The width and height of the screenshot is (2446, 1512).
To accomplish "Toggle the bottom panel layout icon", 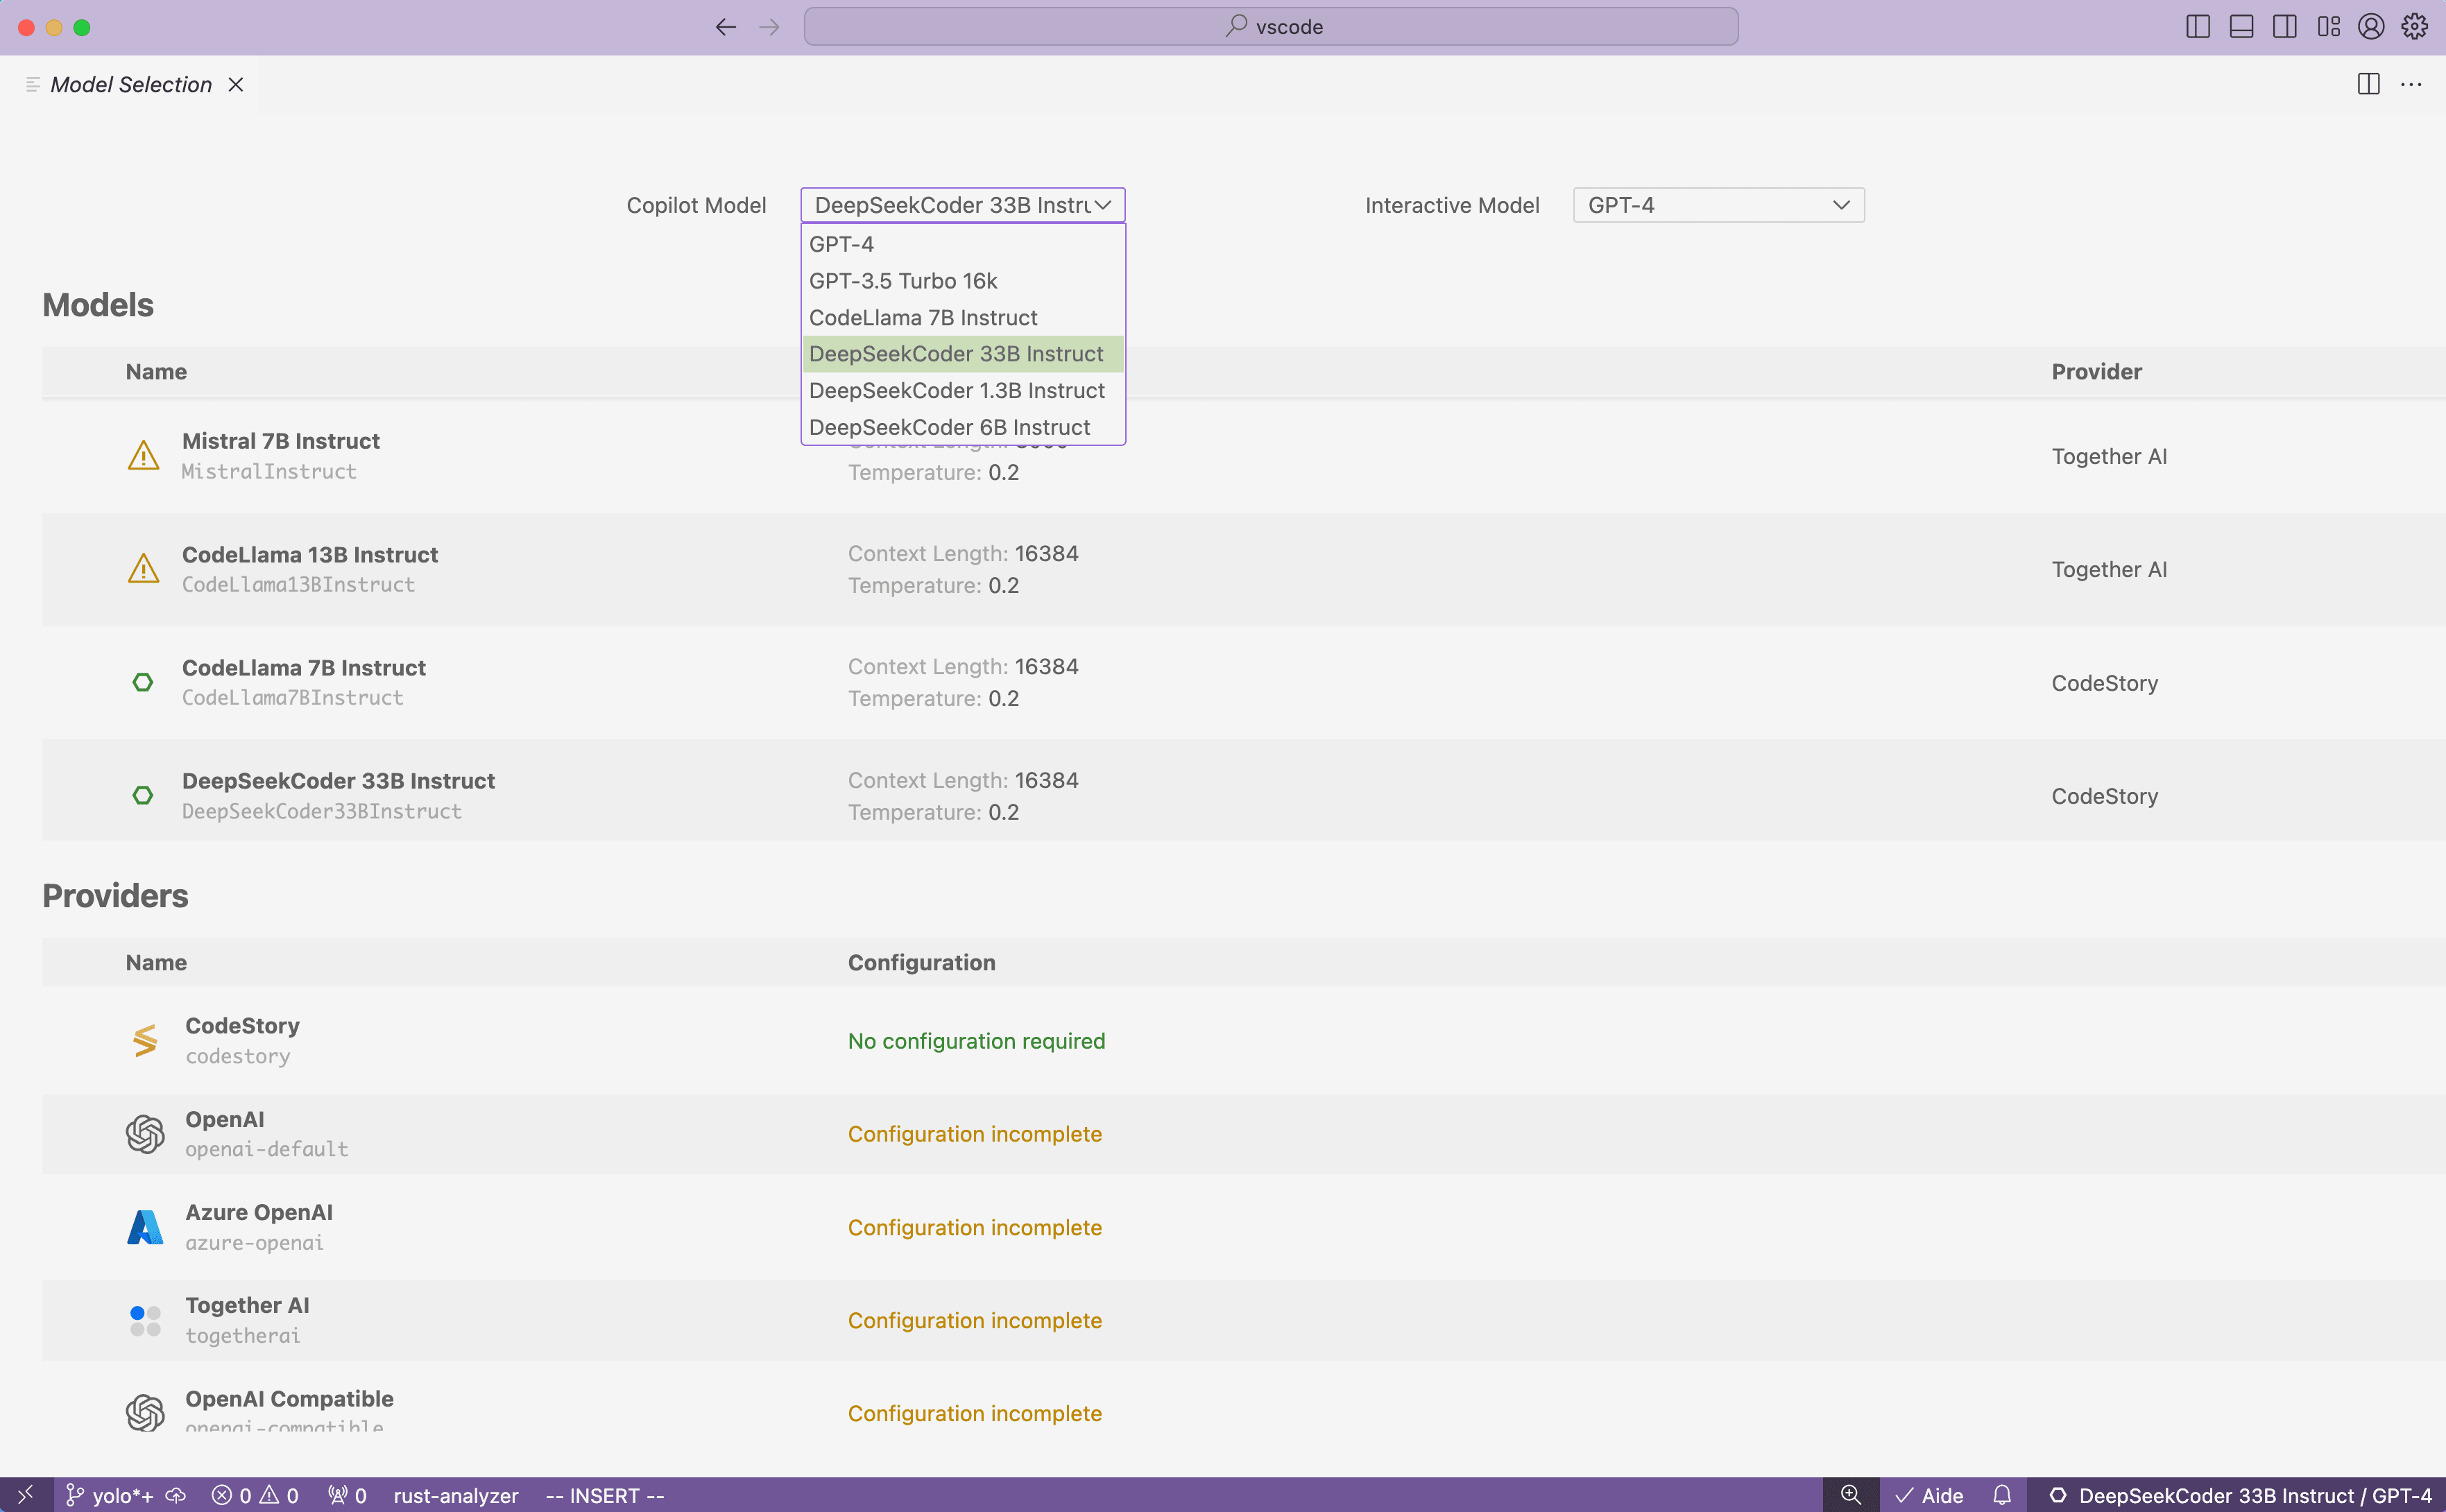I will (x=2241, y=27).
